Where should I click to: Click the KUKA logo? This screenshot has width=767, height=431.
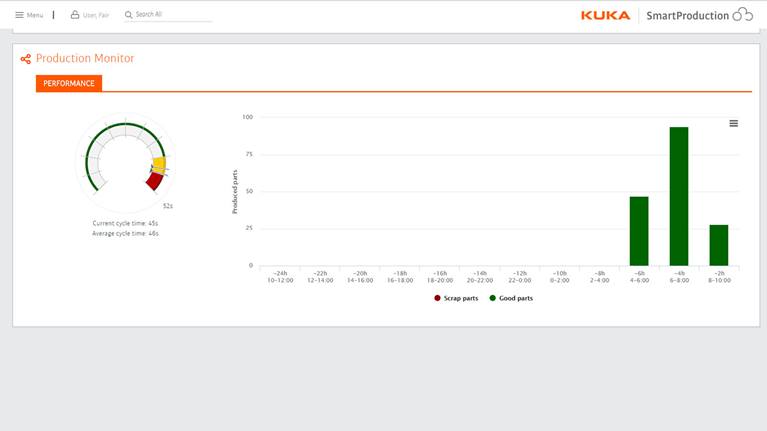point(605,15)
